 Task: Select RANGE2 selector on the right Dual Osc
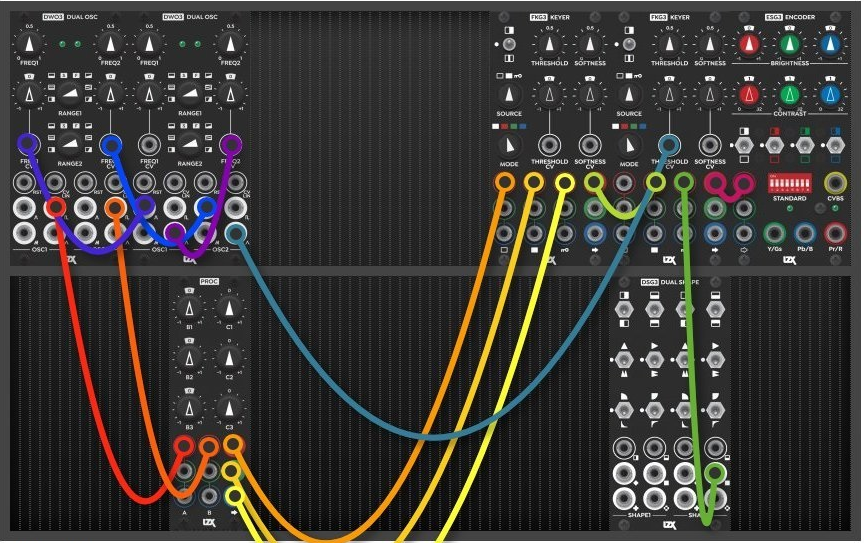pyautogui.click(x=190, y=144)
